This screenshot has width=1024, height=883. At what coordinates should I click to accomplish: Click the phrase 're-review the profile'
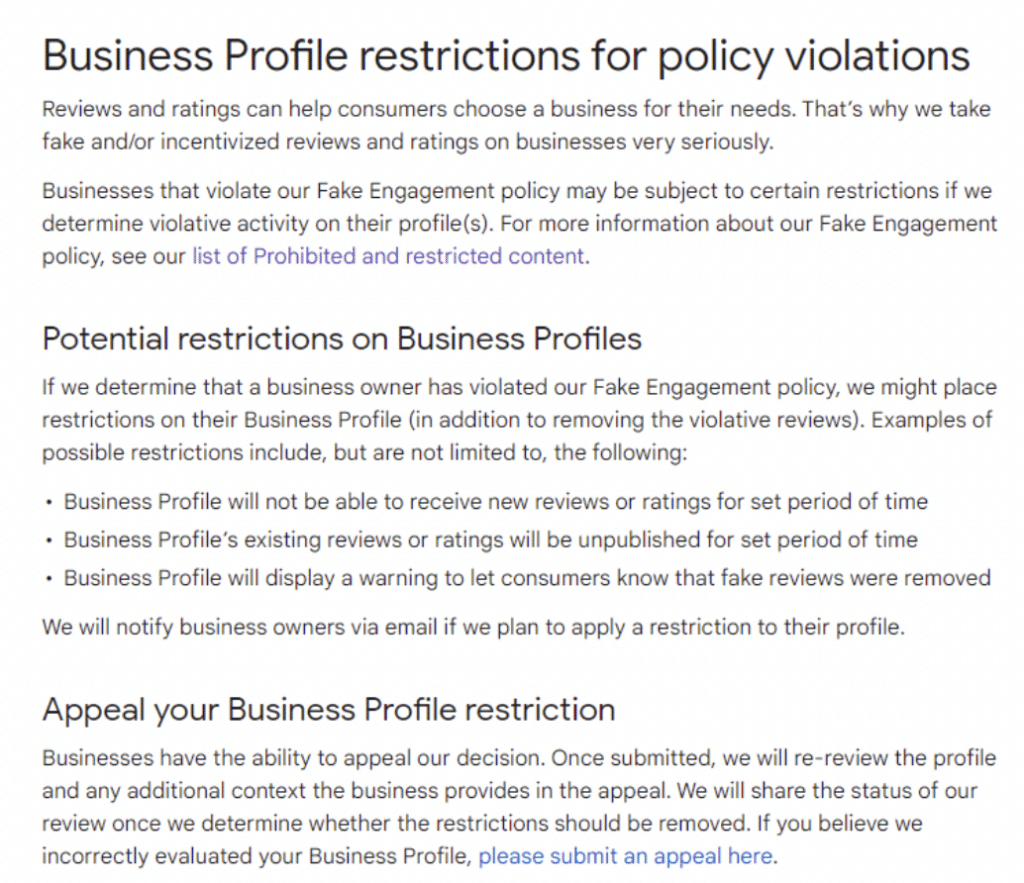895,758
